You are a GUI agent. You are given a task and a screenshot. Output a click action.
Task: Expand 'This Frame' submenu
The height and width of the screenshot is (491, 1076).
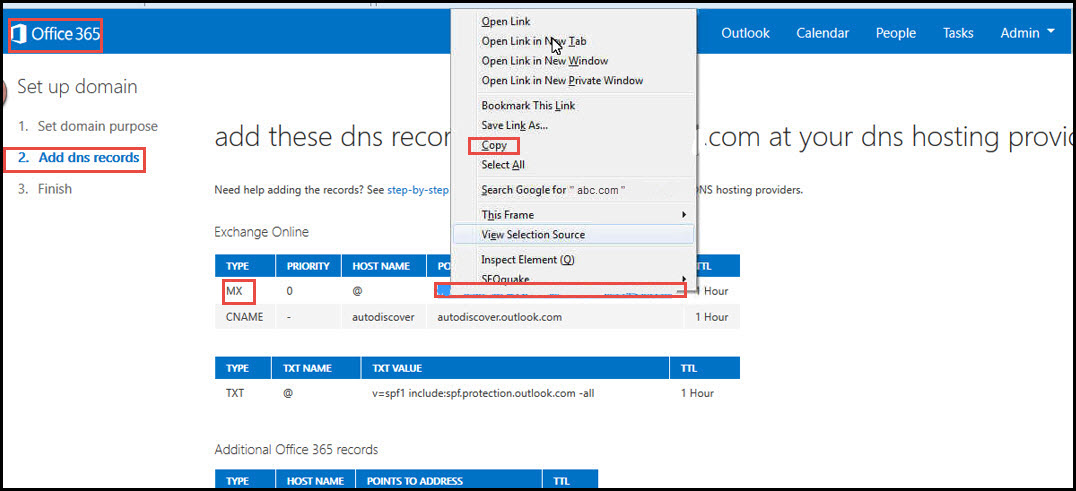click(573, 215)
